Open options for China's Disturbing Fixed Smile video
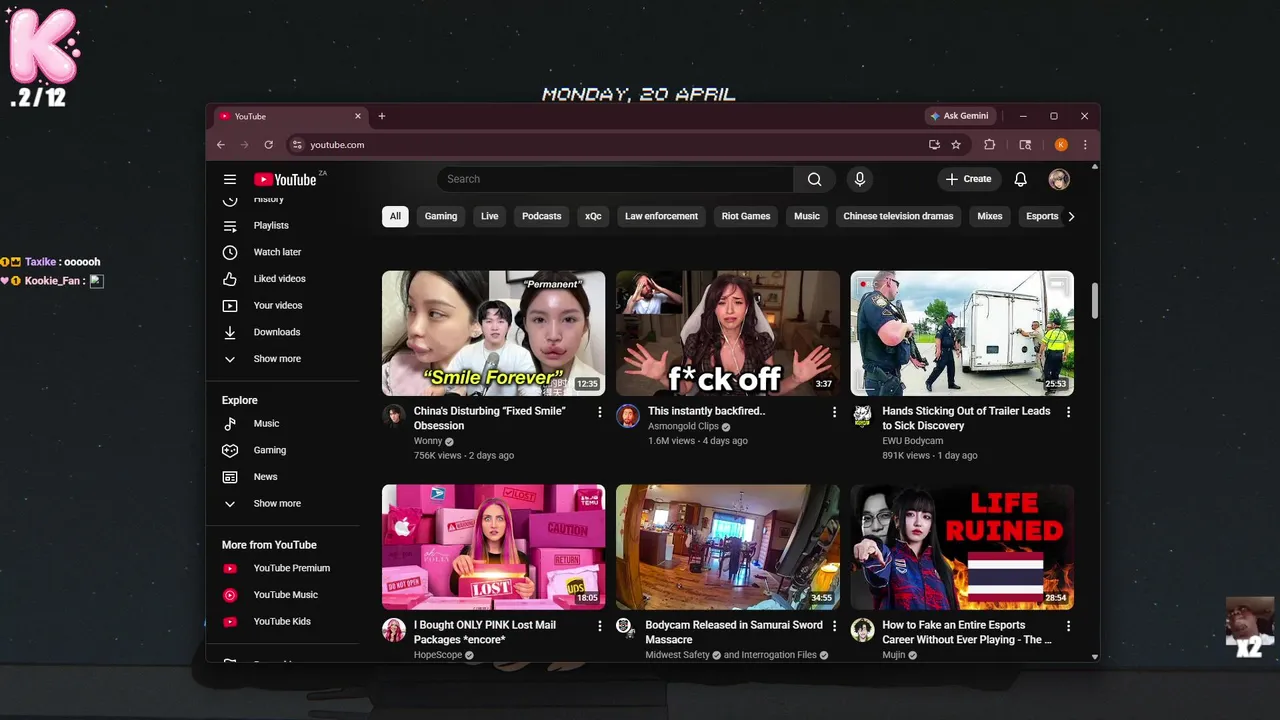 pyautogui.click(x=600, y=412)
